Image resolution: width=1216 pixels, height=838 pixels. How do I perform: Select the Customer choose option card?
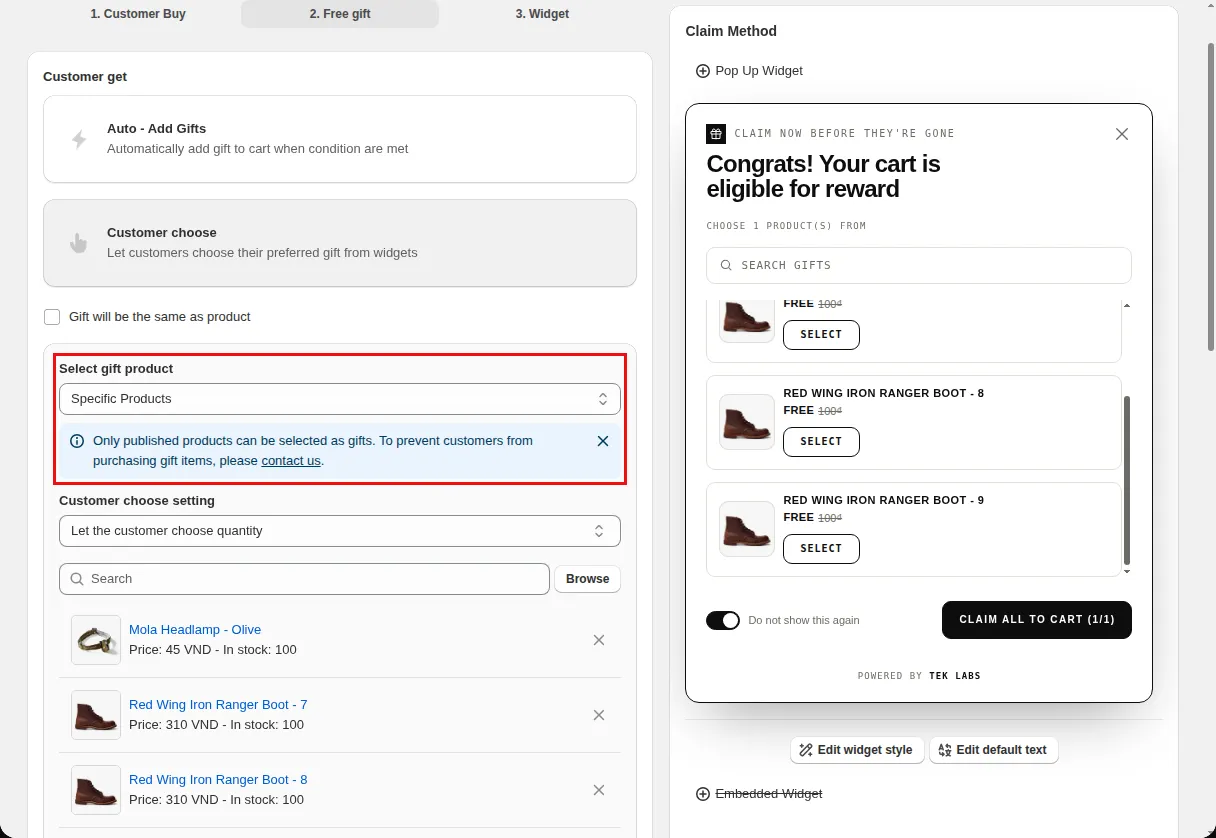point(340,243)
